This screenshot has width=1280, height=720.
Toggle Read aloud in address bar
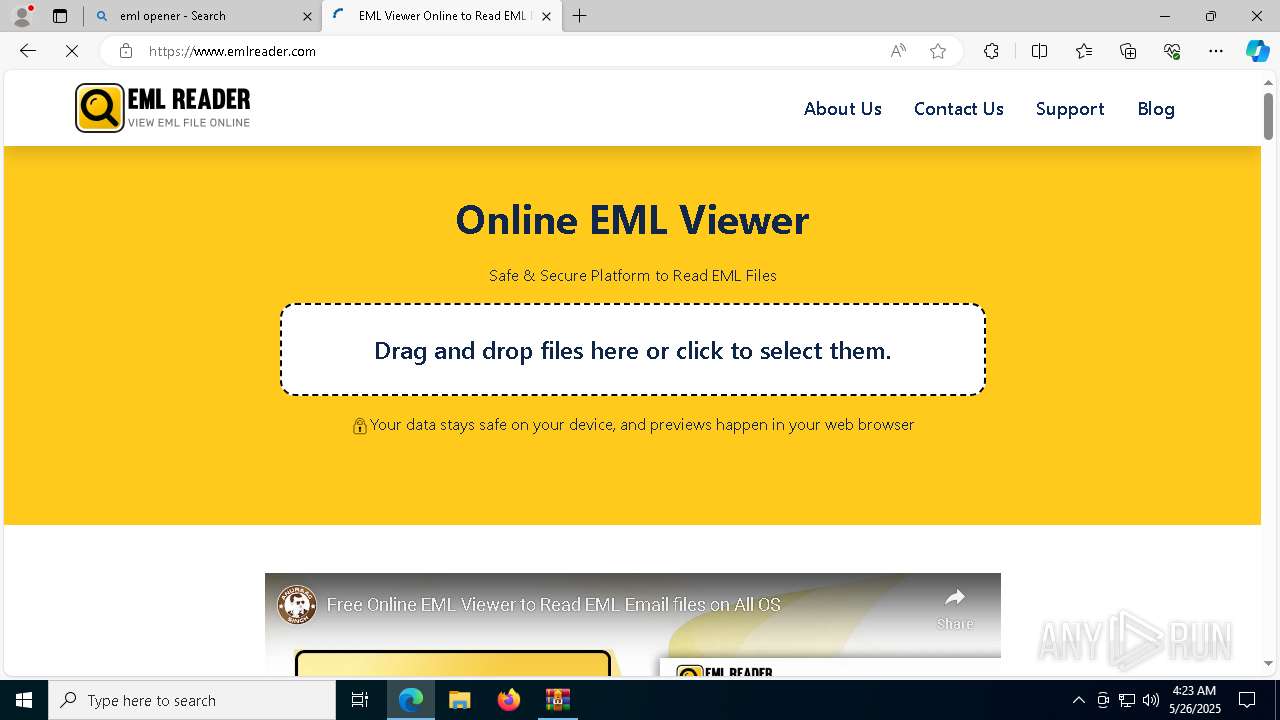(x=898, y=51)
